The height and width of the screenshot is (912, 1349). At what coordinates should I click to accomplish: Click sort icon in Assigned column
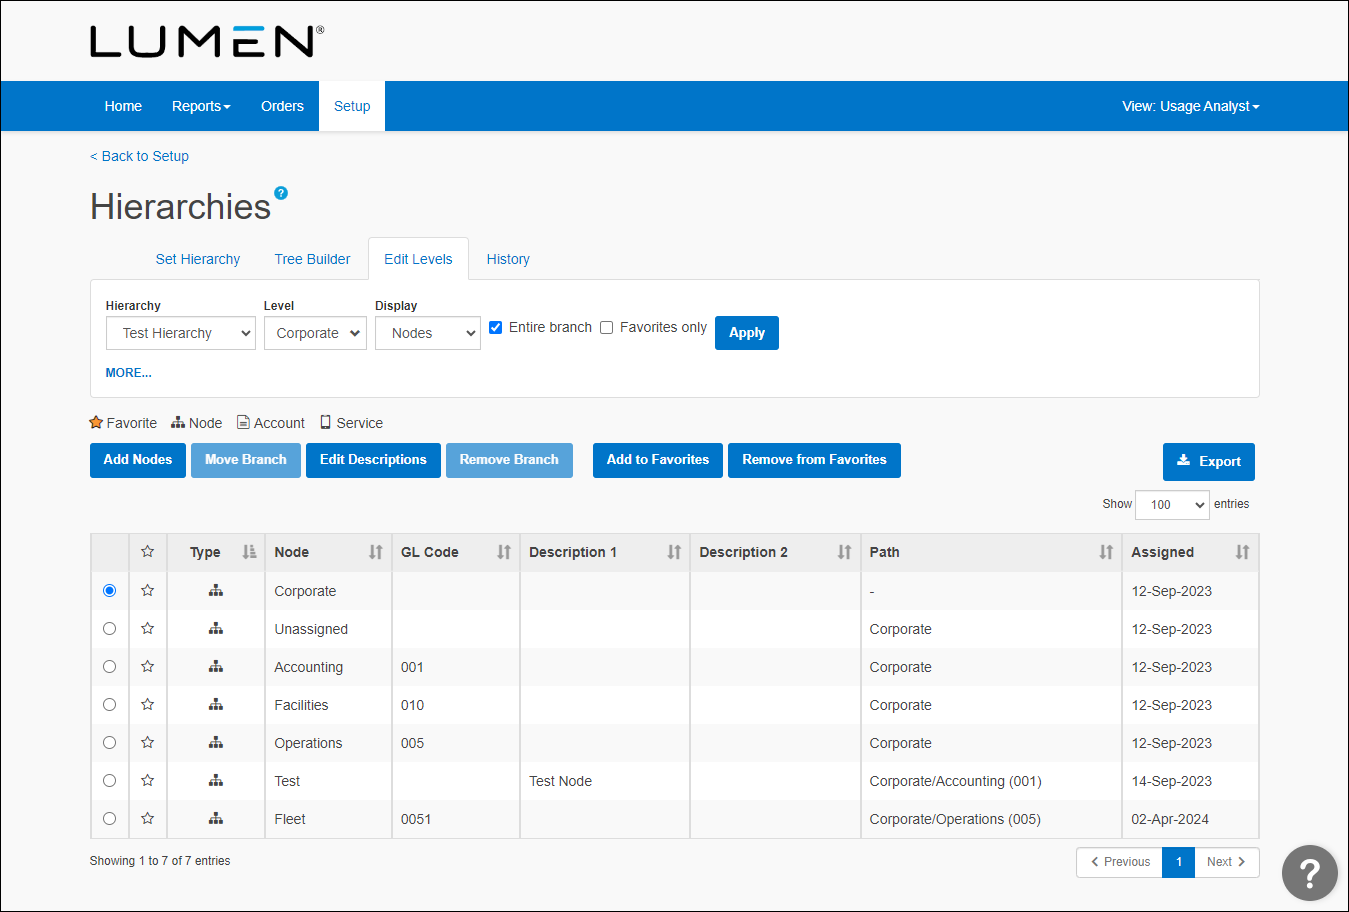[x=1242, y=552]
